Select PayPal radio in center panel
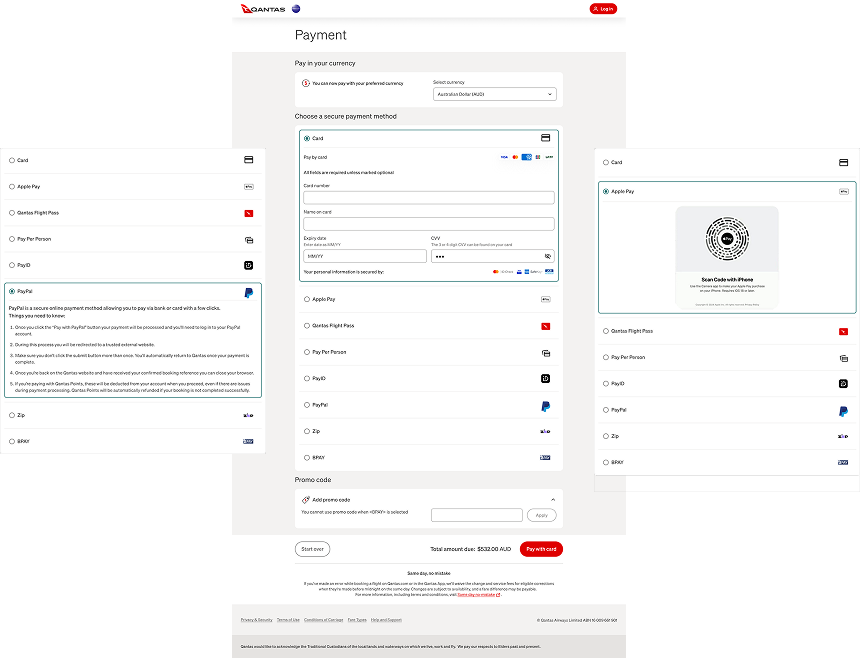Image resolution: width=860 pixels, height=658 pixels. [x=307, y=405]
